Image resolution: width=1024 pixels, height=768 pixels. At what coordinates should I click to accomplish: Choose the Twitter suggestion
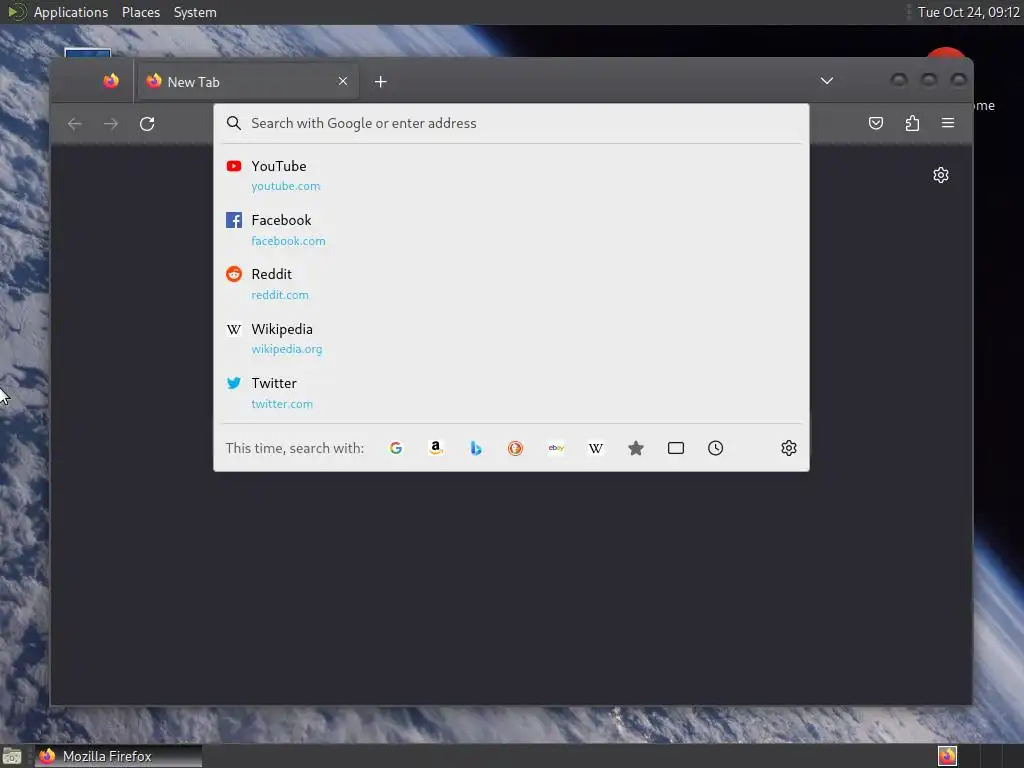point(511,393)
